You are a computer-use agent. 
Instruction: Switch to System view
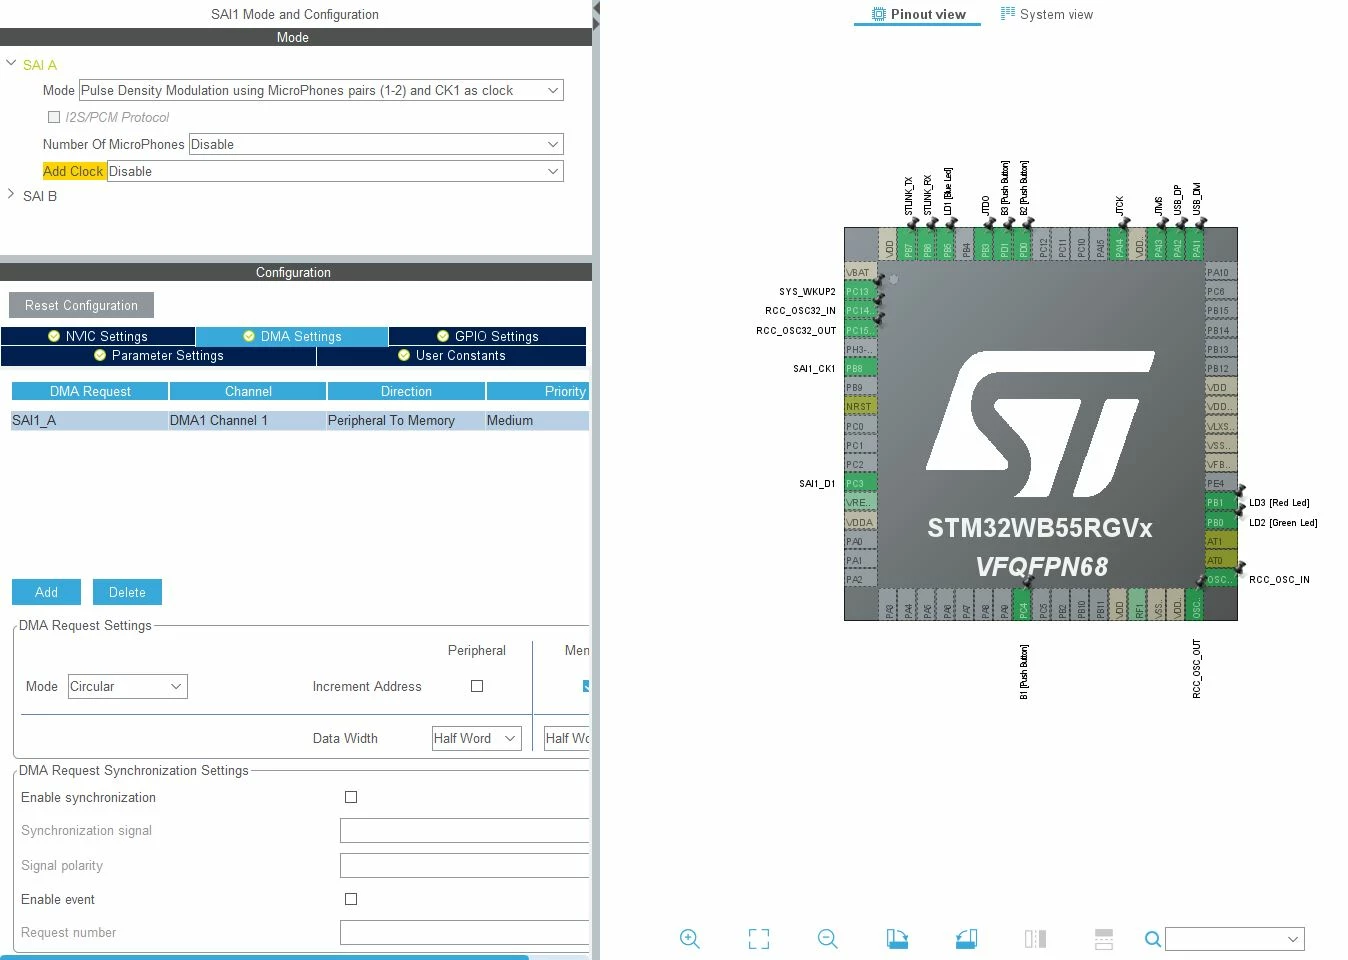click(1047, 14)
